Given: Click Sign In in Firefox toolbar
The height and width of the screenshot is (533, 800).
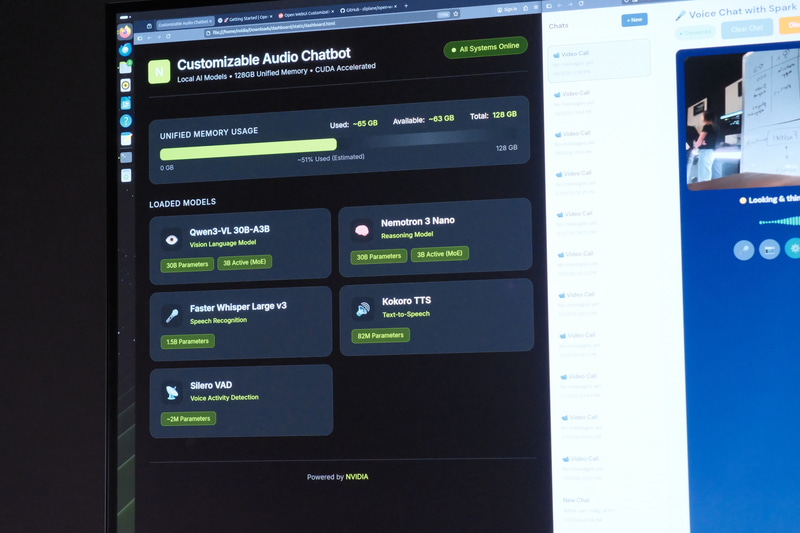Looking at the screenshot, I should pyautogui.click(x=507, y=10).
